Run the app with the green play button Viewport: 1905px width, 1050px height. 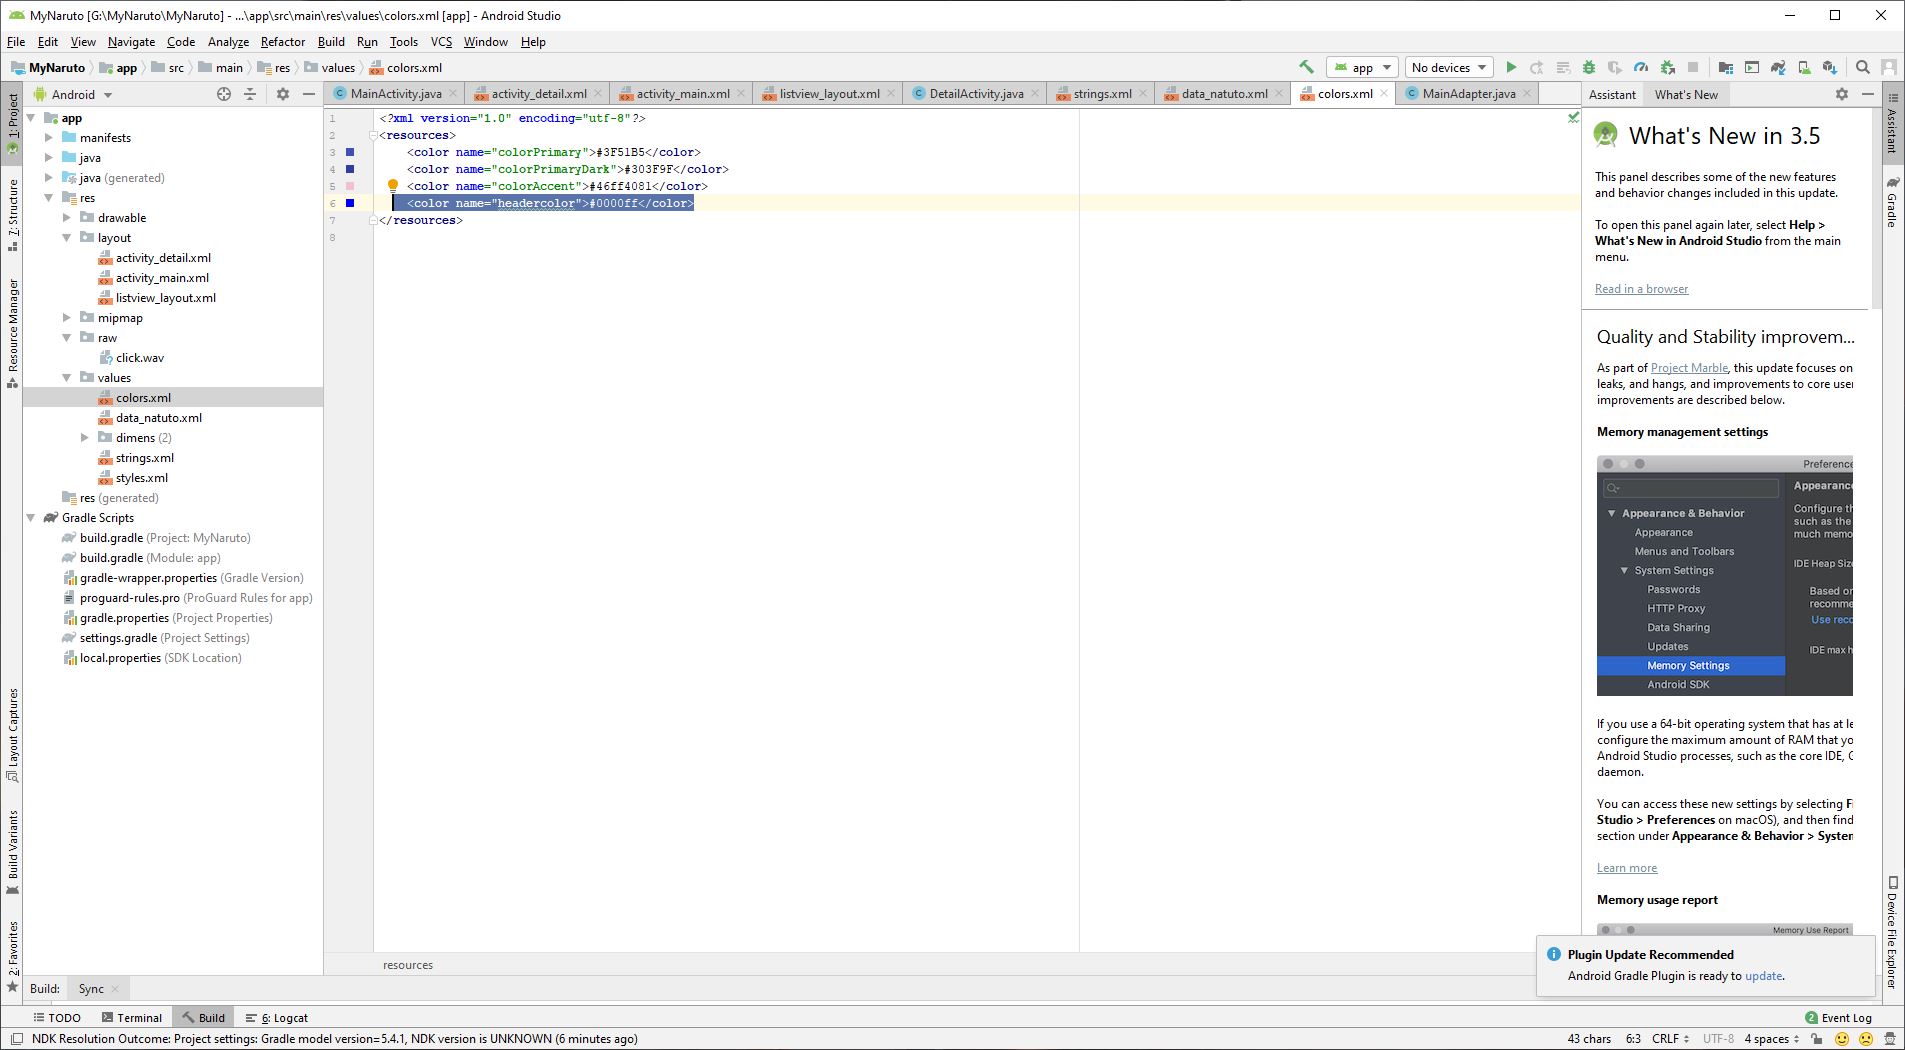pyautogui.click(x=1511, y=67)
